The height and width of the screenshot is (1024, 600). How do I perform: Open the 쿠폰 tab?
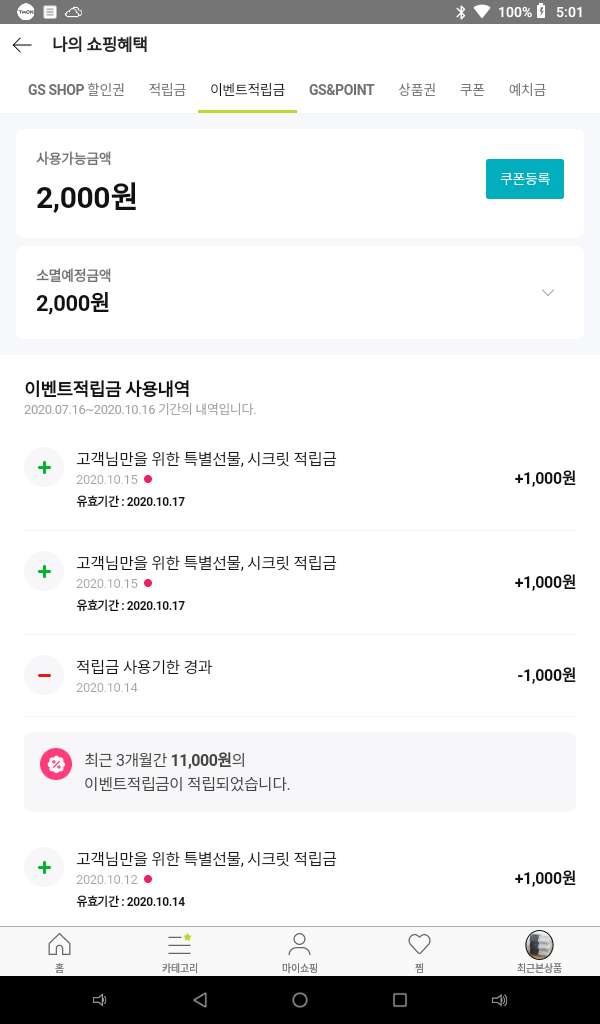point(472,90)
